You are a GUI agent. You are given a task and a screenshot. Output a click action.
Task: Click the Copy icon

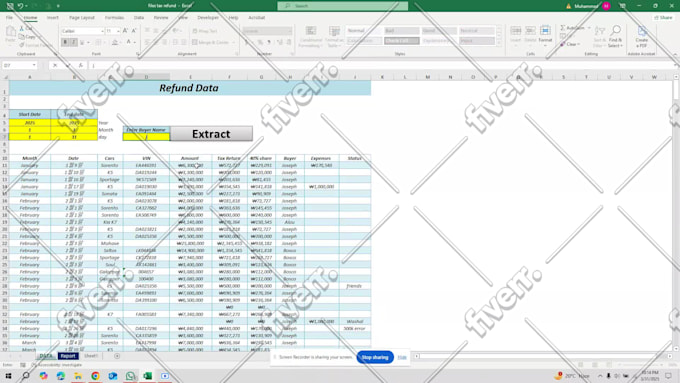[x=22, y=37]
